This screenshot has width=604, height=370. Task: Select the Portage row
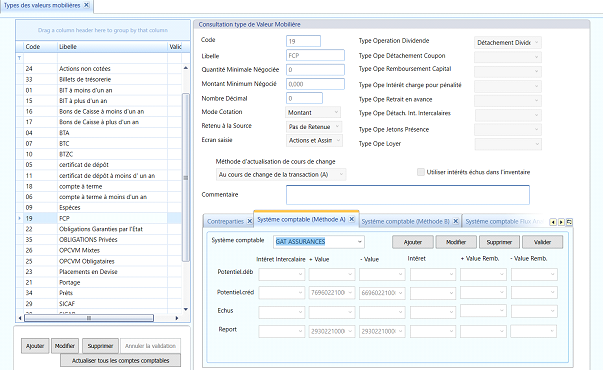tap(99, 282)
